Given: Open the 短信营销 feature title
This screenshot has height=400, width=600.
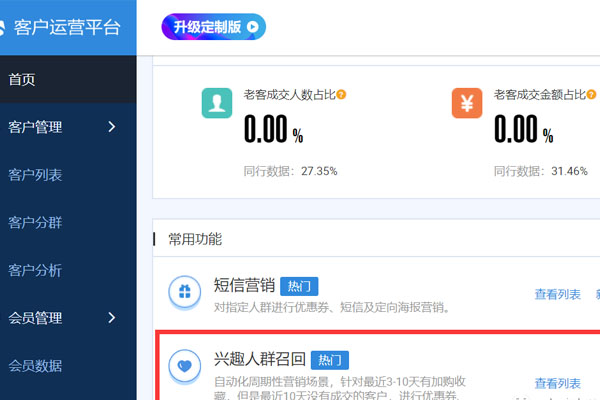Looking at the screenshot, I should pos(243,284).
